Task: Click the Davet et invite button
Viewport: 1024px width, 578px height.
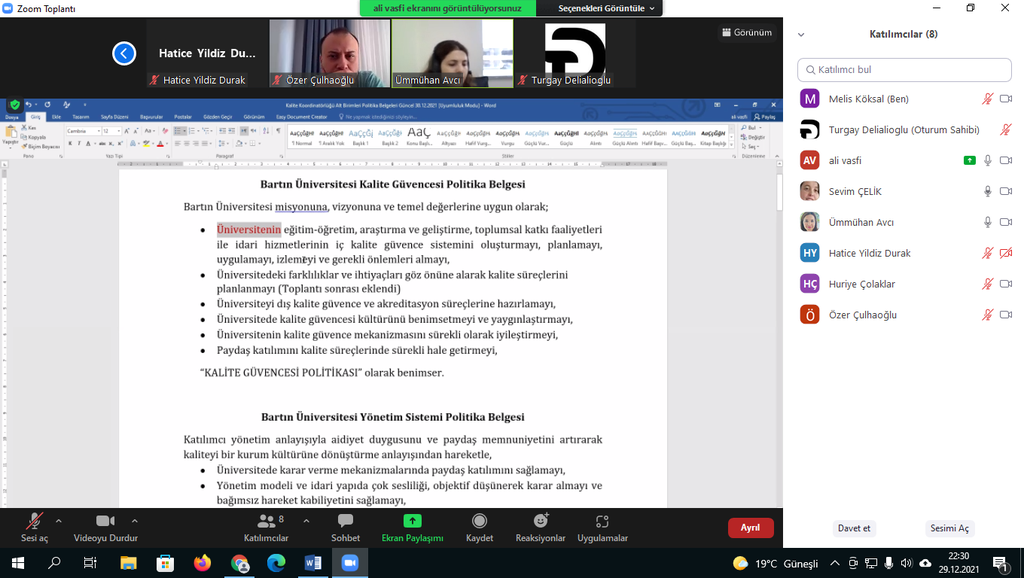Action: pyautogui.click(x=854, y=528)
